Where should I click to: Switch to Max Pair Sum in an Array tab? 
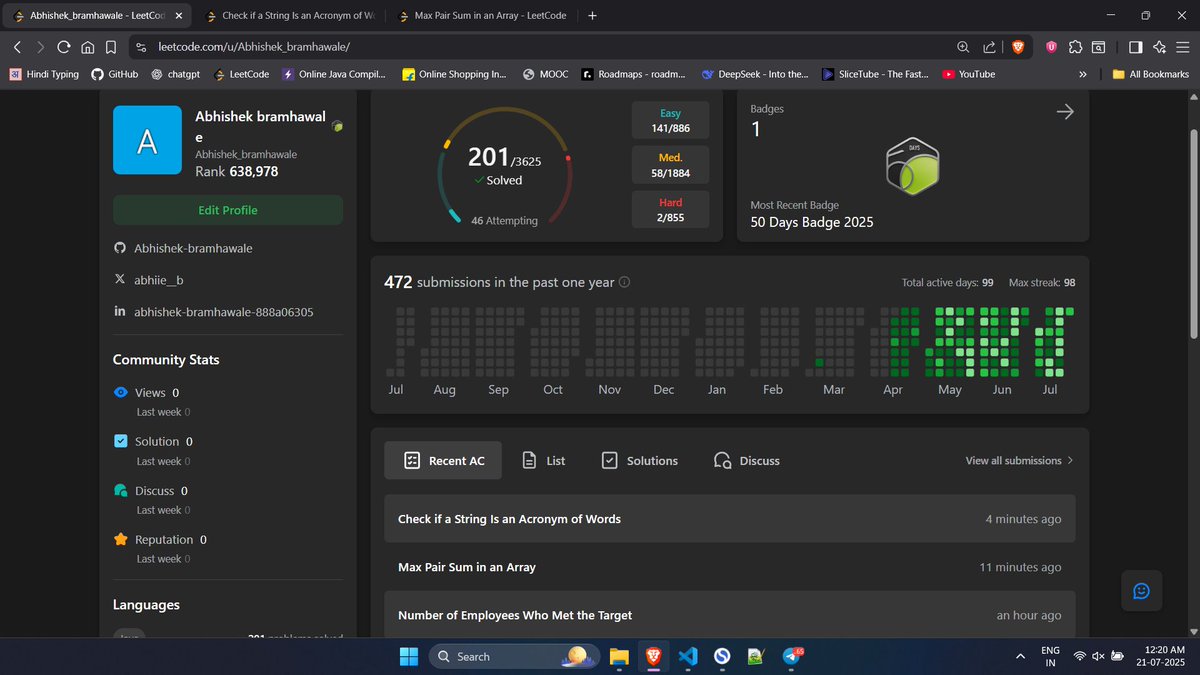coord(486,16)
